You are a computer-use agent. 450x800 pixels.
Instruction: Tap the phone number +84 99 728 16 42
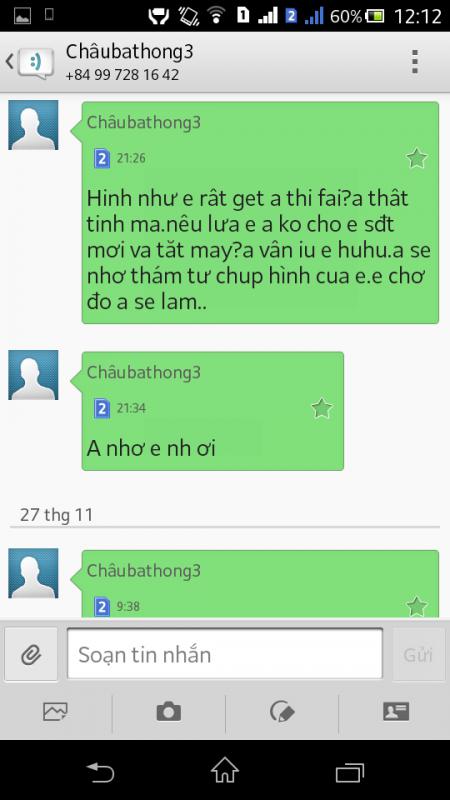pos(122,75)
